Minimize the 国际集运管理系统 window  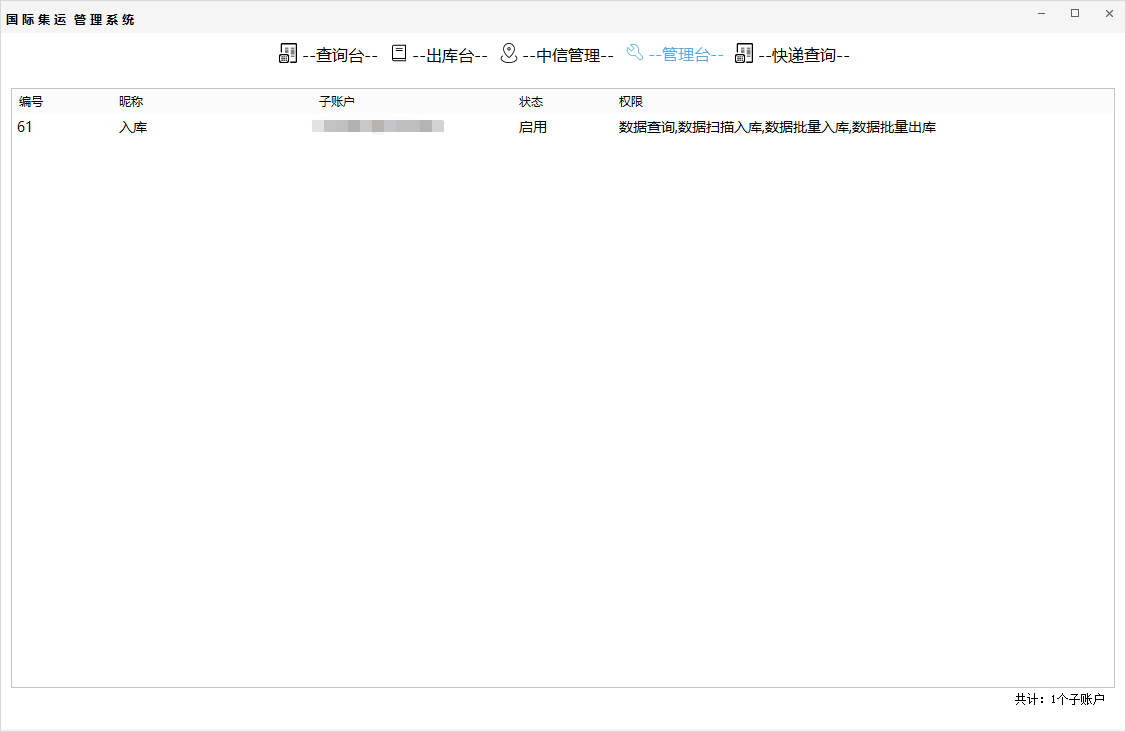tap(1041, 14)
